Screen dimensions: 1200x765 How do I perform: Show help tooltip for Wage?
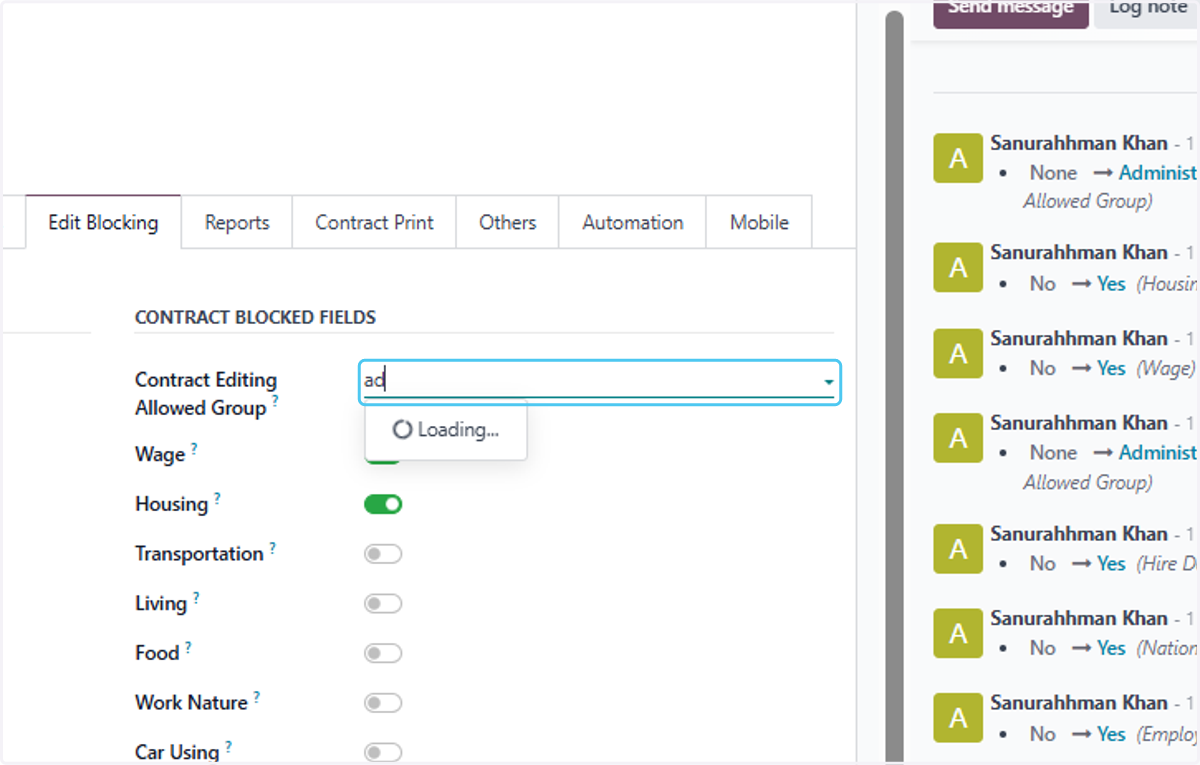click(194, 449)
